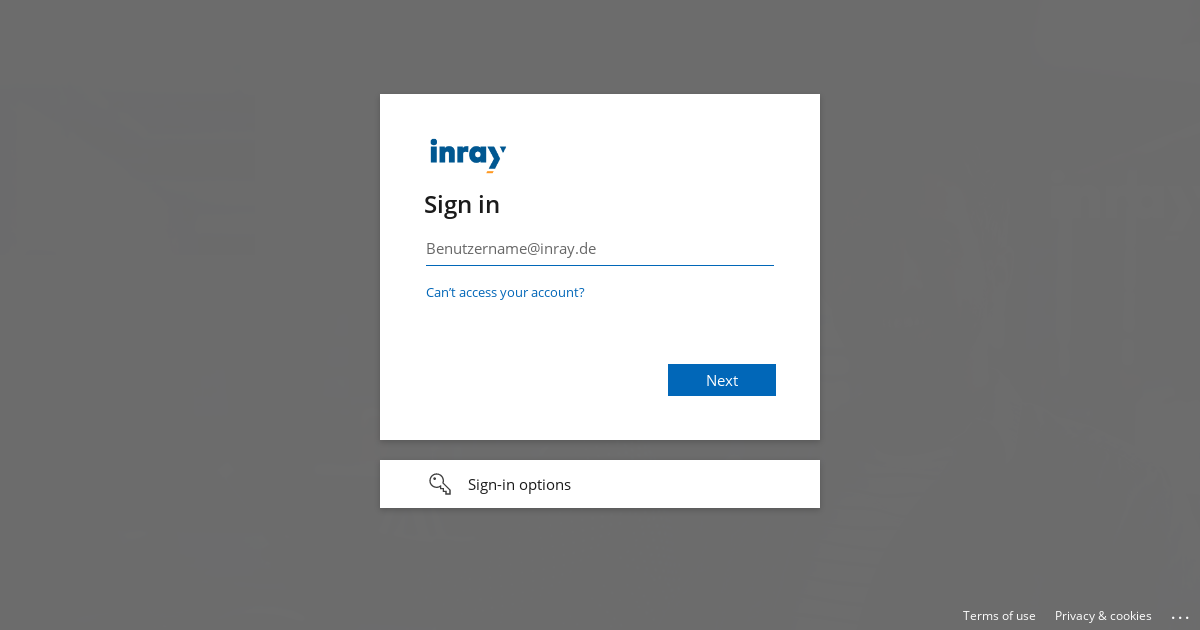Open Sign-in options panel
This screenshot has width=1200, height=630.
[600, 484]
